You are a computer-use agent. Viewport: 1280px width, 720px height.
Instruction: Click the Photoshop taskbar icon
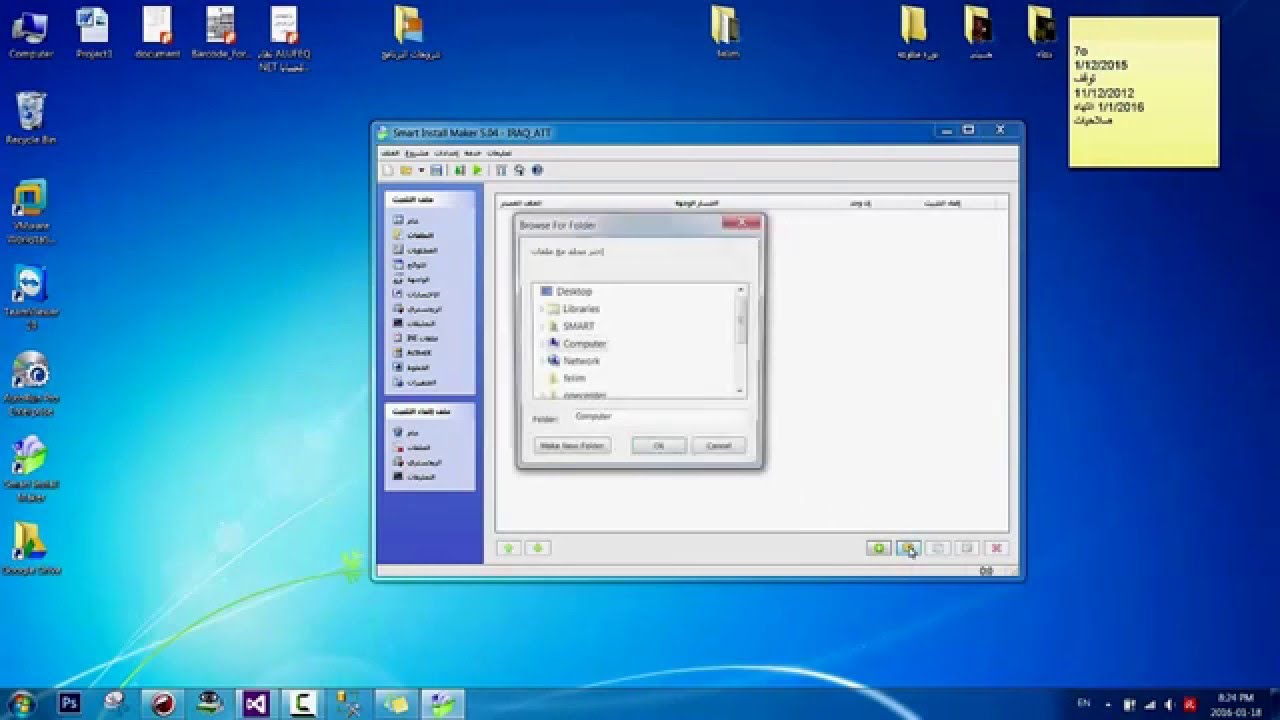69,703
